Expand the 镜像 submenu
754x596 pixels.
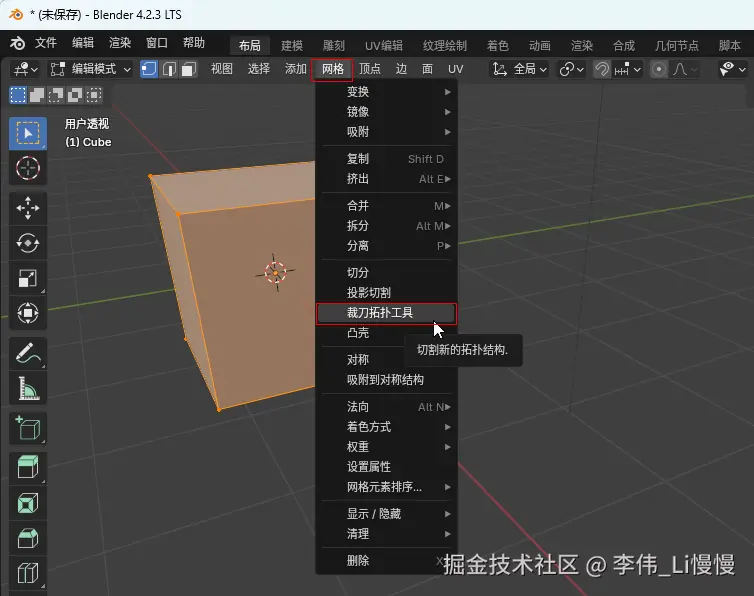(x=386, y=112)
